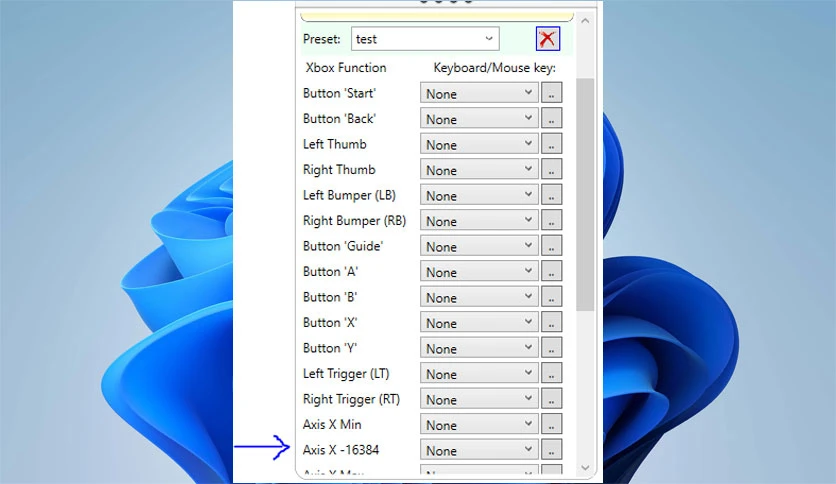Click the "Button 'Start'" label
Image resolution: width=836 pixels, height=484 pixels.
[x=339, y=93]
